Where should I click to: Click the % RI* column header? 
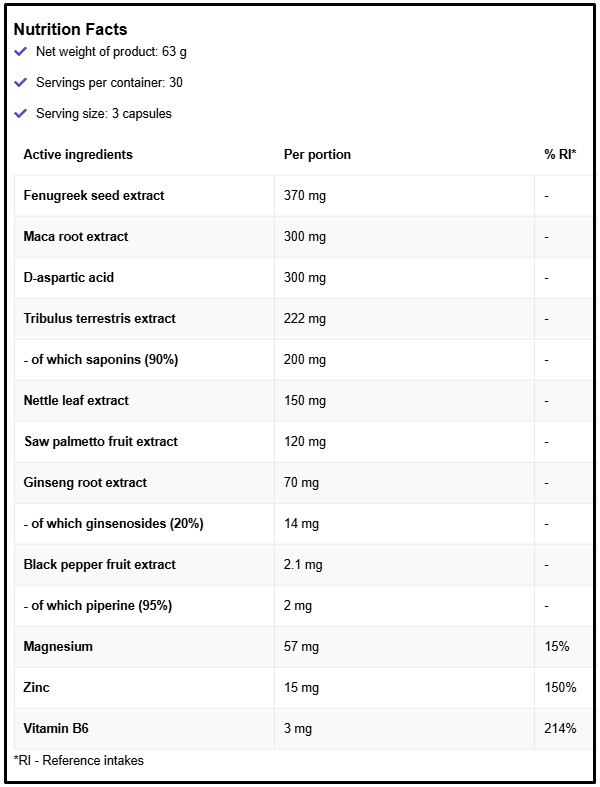tap(560, 154)
